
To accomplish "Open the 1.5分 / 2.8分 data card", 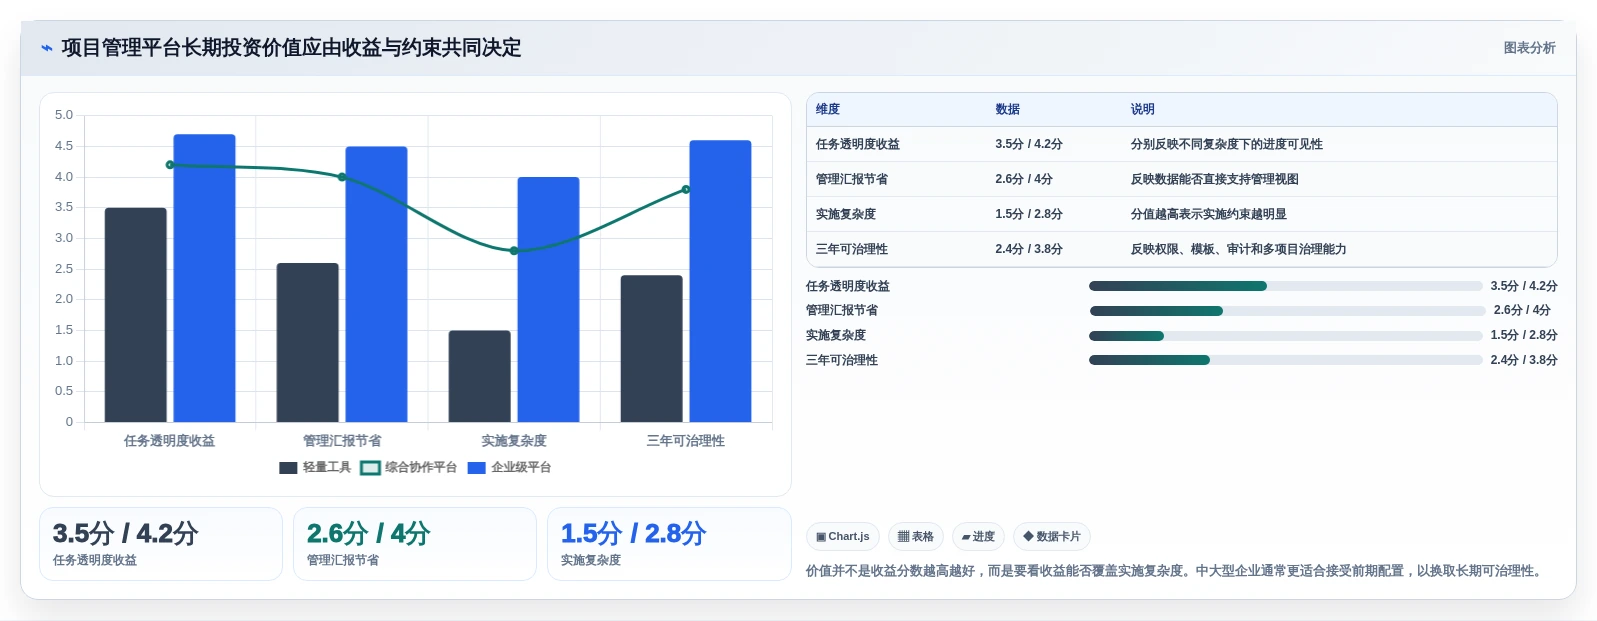I will pos(669,544).
